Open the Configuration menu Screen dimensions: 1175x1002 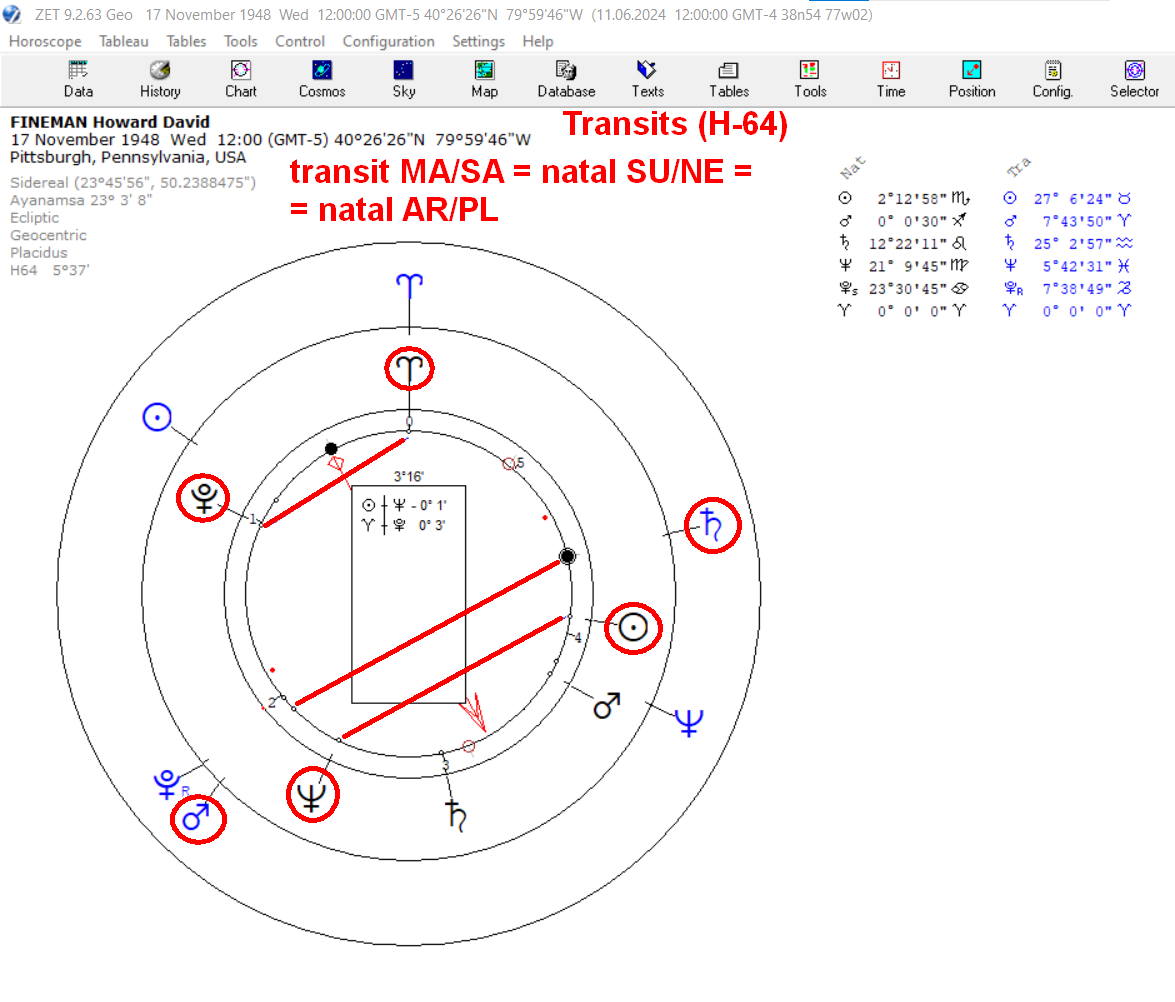pyautogui.click(x=388, y=41)
